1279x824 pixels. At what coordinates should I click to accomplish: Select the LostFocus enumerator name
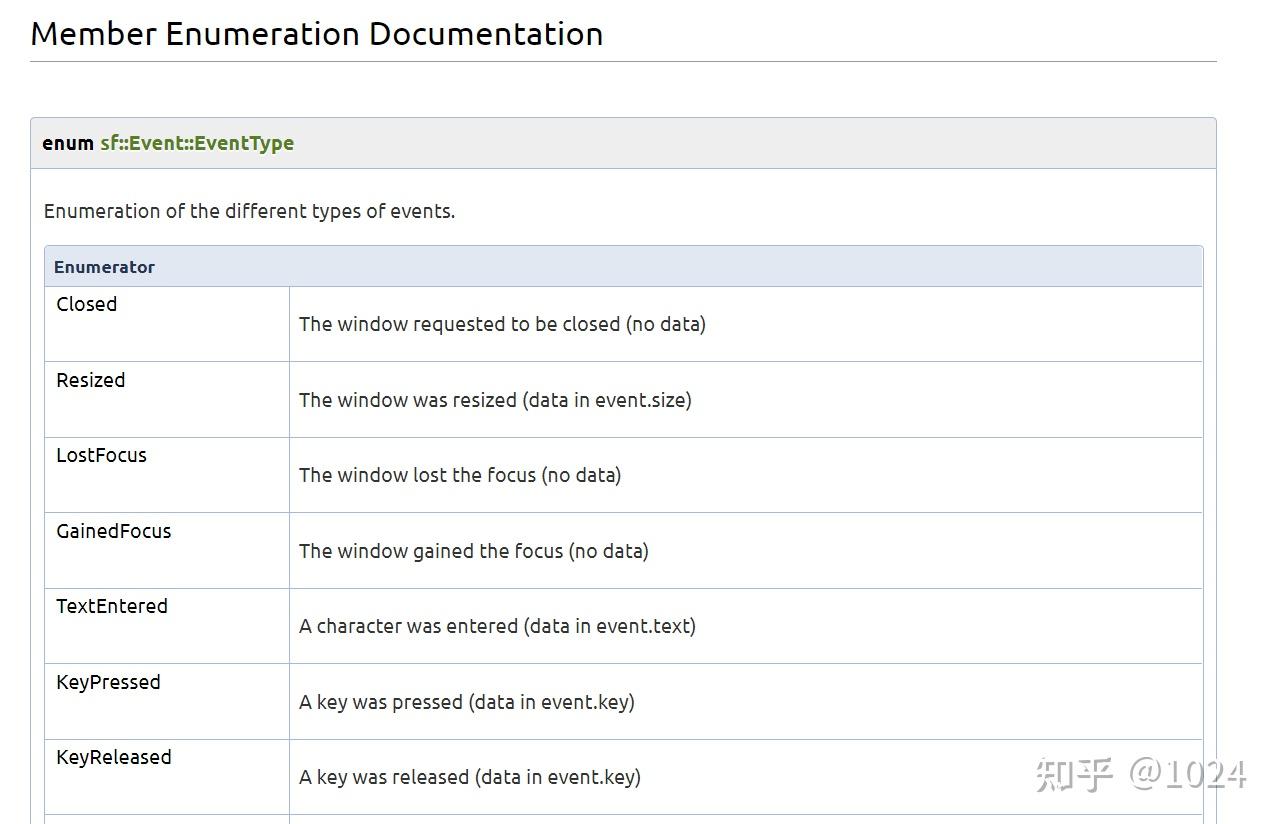click(x=101, y=455)
